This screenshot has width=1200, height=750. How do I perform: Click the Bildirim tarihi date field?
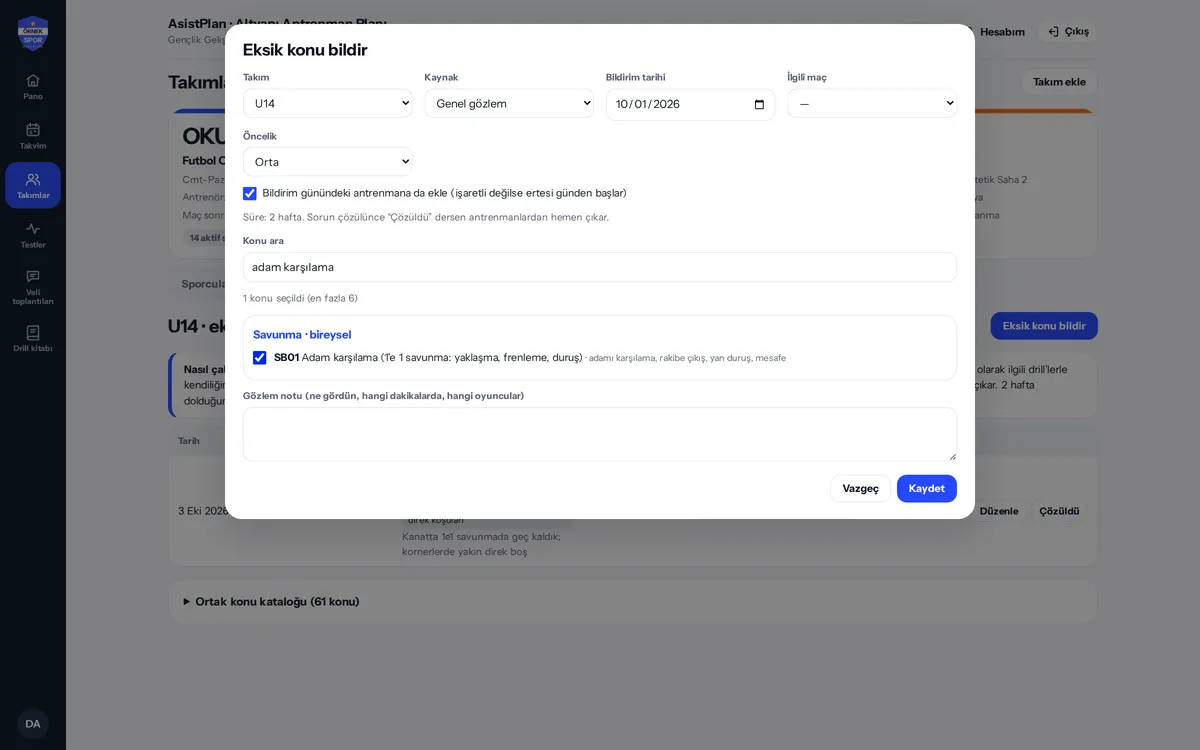tap(691, 104)
